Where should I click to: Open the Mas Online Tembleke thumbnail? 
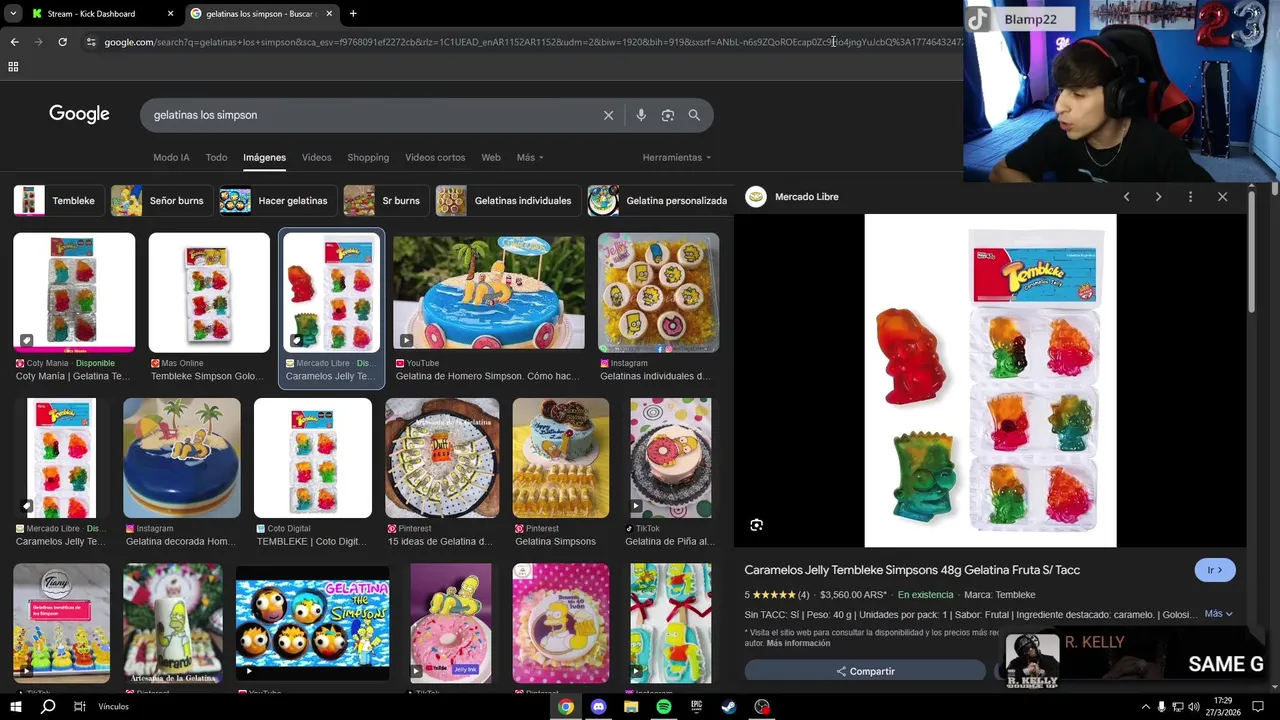coord(209,293)
